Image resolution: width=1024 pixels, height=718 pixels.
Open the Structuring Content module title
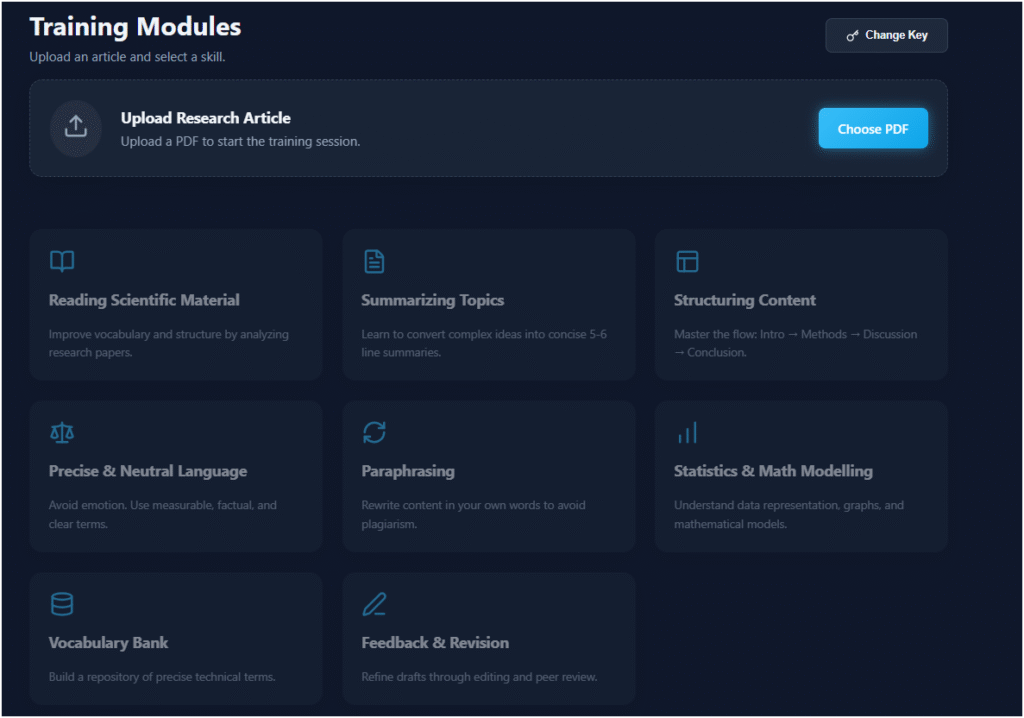pos(744,300)
